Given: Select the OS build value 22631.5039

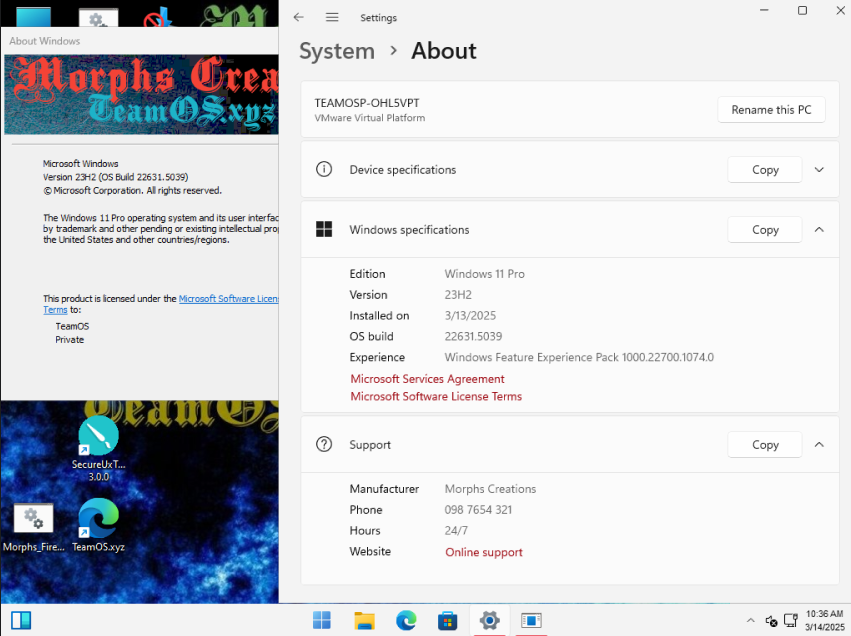Looking at the screenshot, I should click(473, 336).
